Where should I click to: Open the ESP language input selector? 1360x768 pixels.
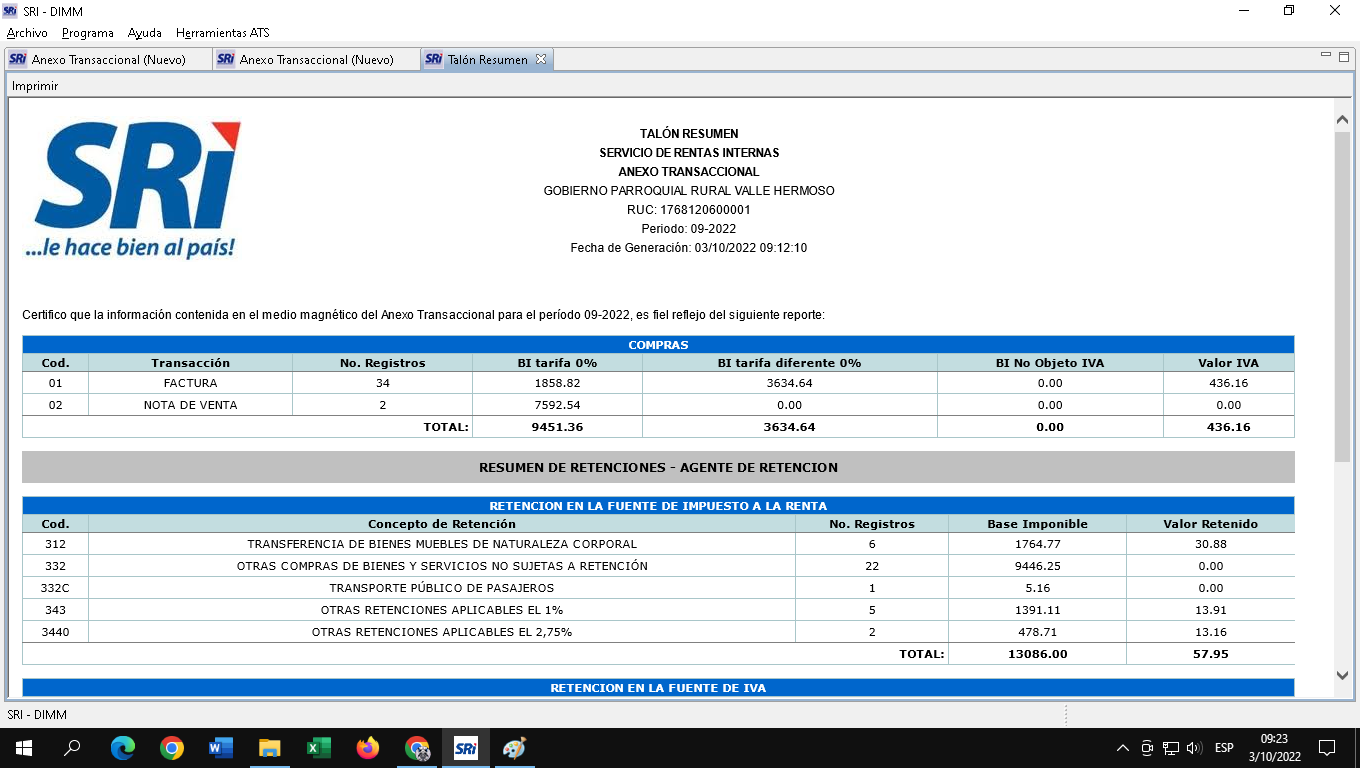(1224, 748)
